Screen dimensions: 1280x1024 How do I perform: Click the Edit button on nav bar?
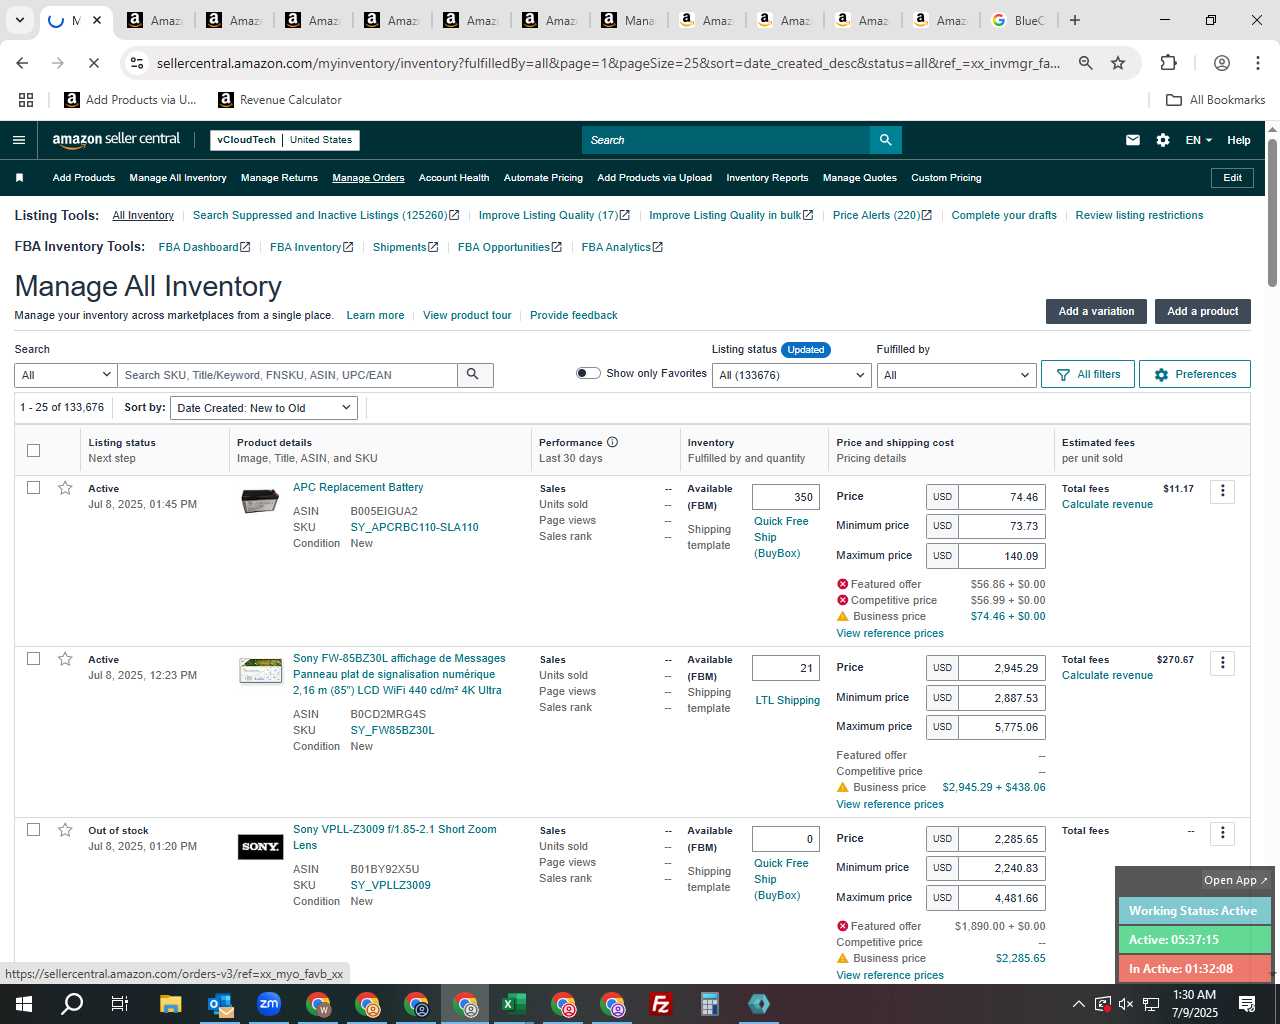tap(1232, 177)
